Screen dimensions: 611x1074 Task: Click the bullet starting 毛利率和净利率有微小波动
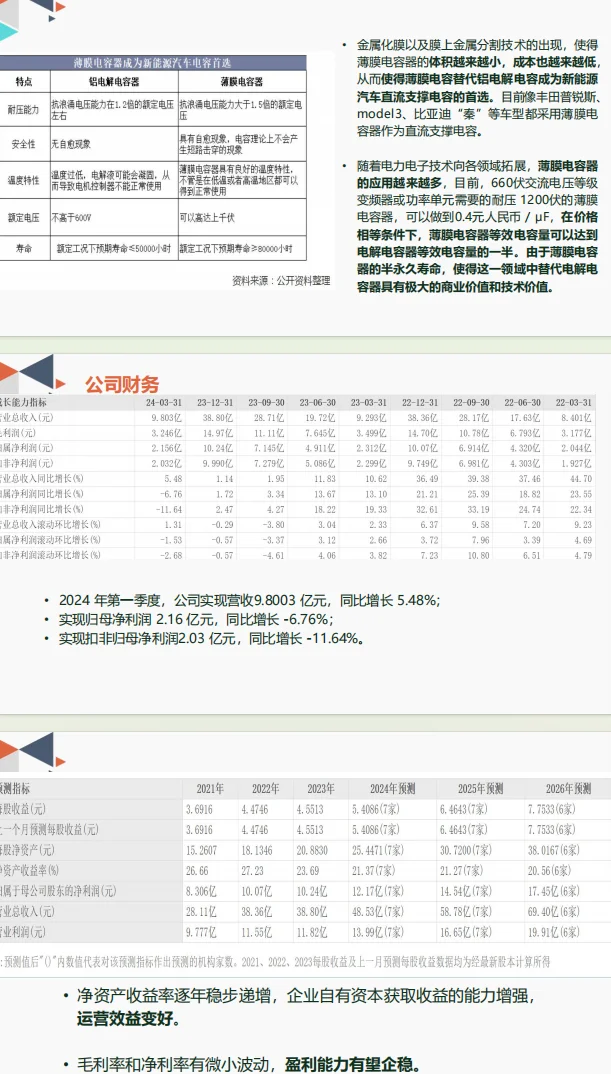pos(247,1064)
